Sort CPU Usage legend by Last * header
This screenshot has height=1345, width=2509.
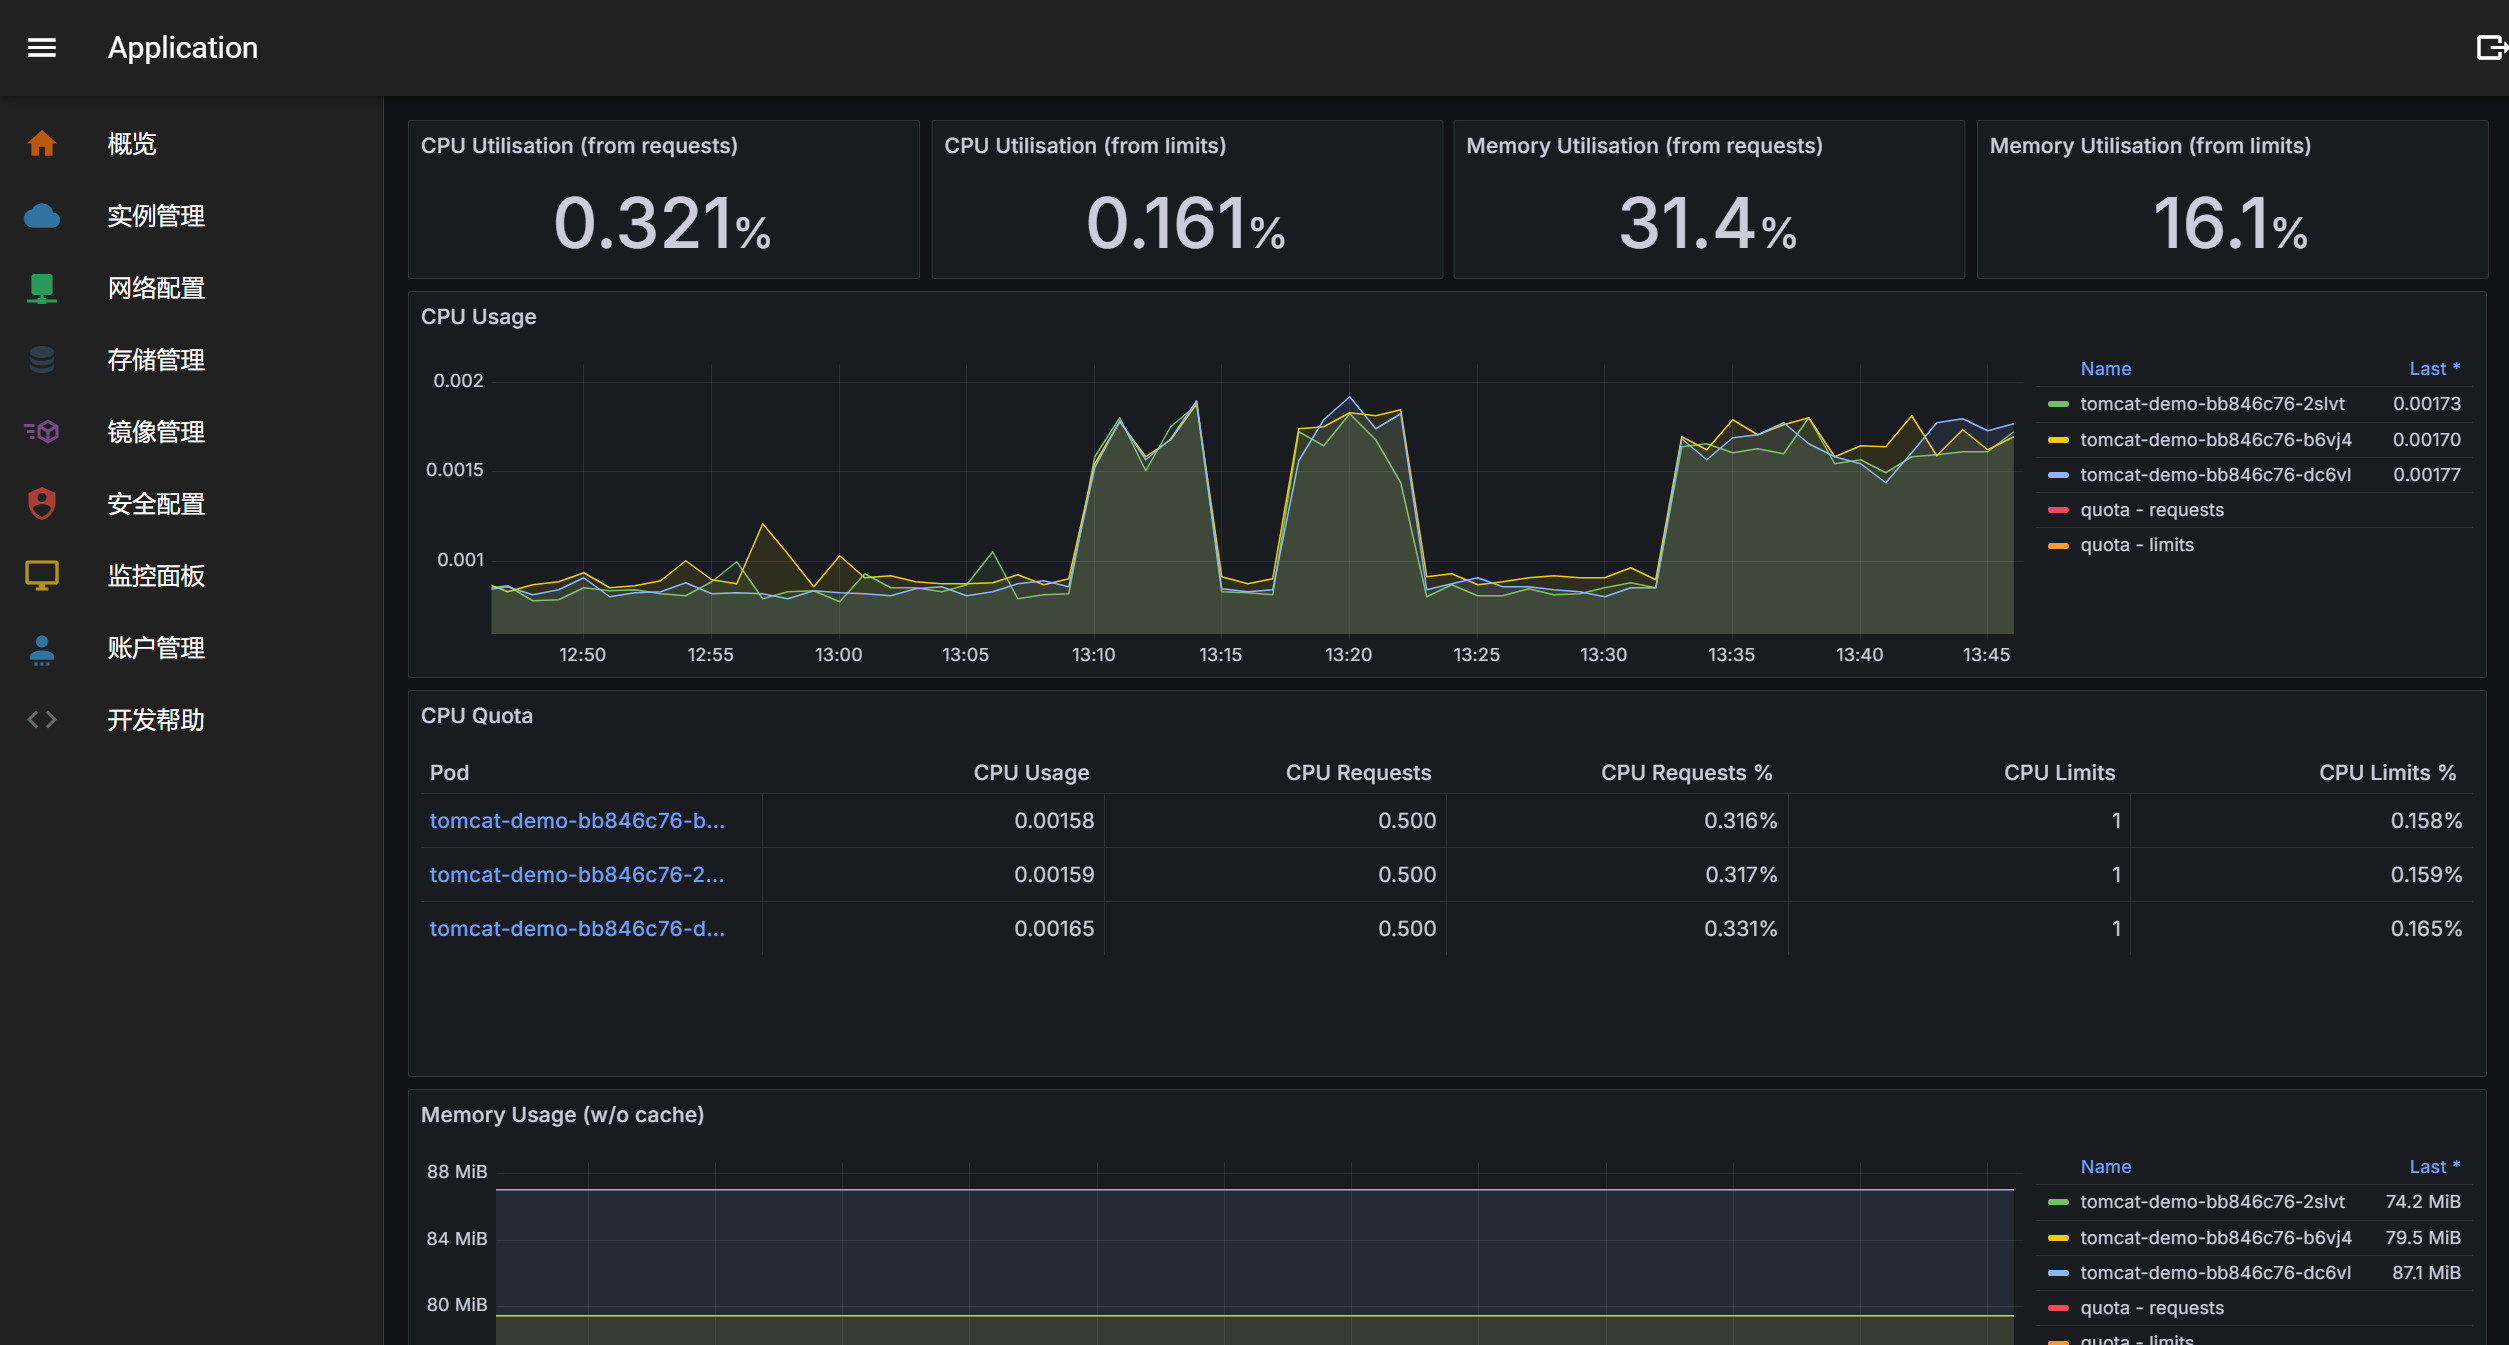(2434, 369)
